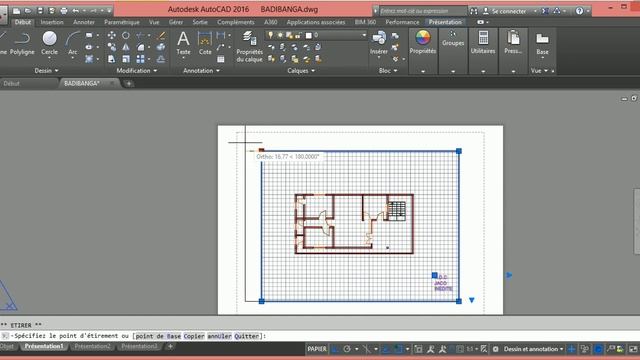Toggle object snap in status bar
This screenshot has height=360, width=640.
click(399, 349)
